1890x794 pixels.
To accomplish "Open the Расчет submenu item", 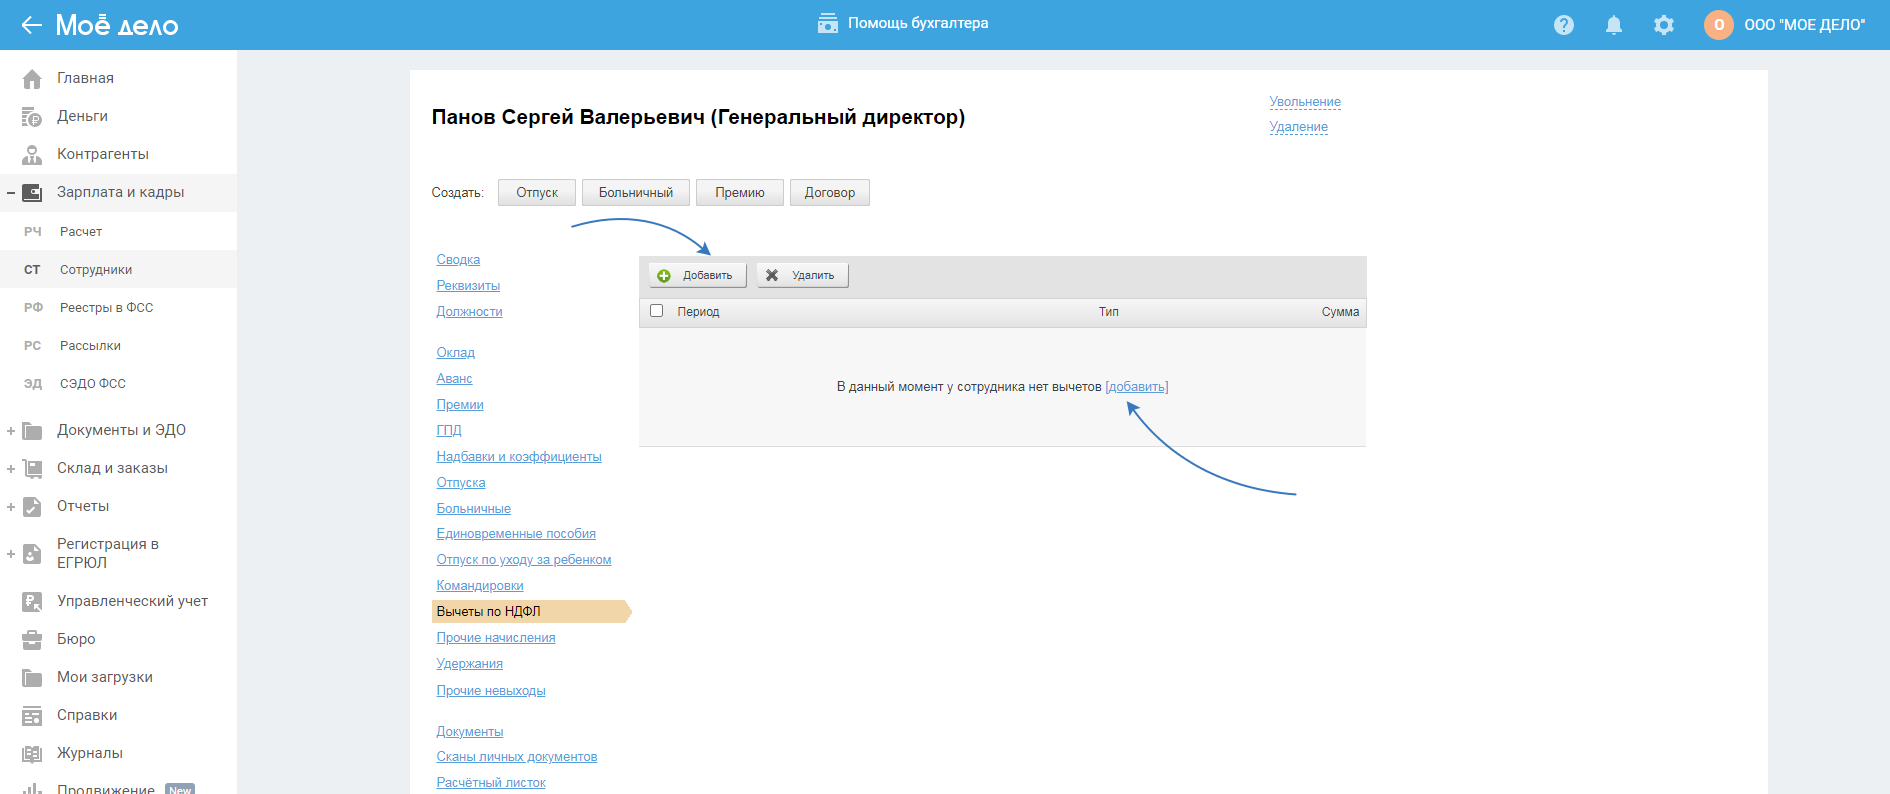I will coord(118,231).
